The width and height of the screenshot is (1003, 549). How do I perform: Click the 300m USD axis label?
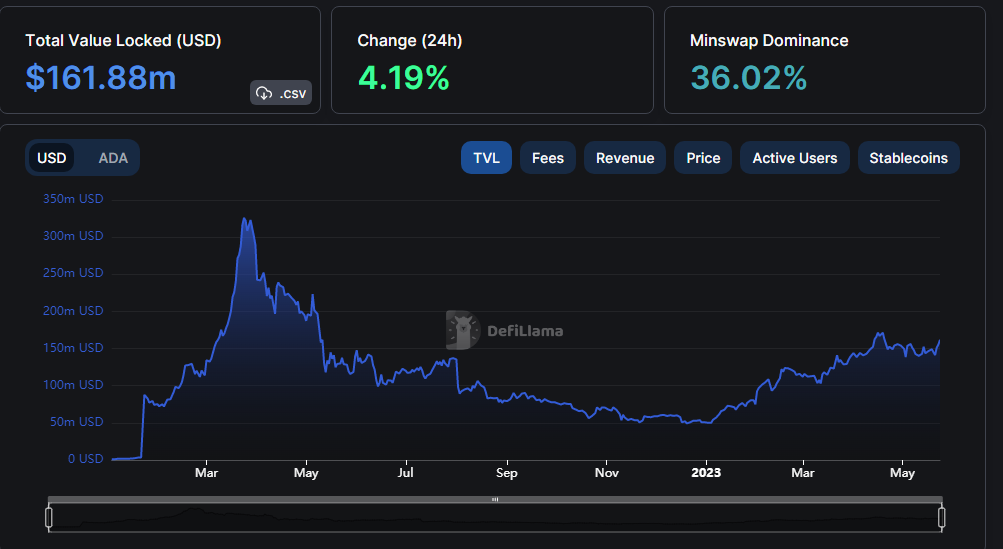(73, 236)
